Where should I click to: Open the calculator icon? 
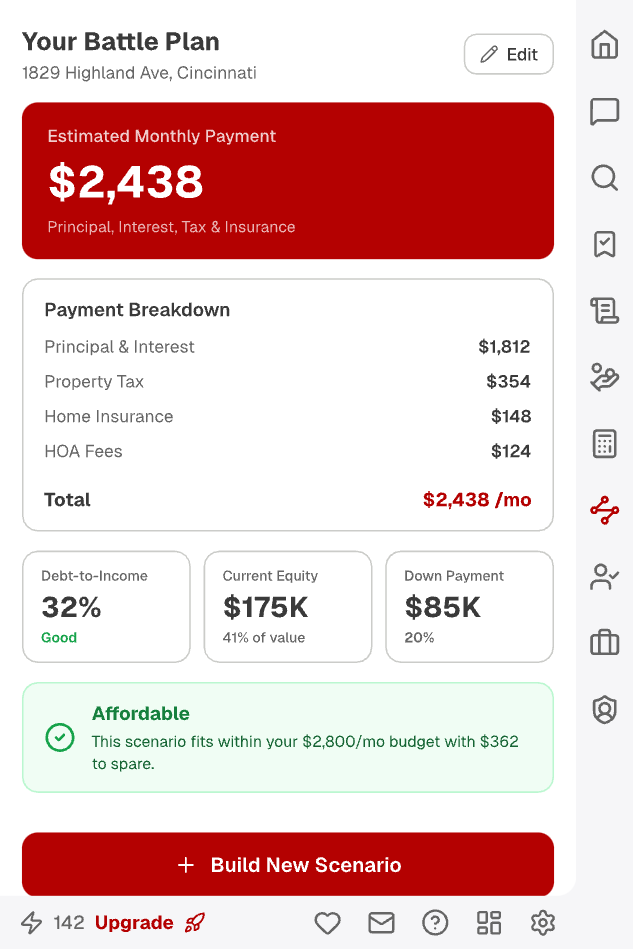tap(604, 443)
